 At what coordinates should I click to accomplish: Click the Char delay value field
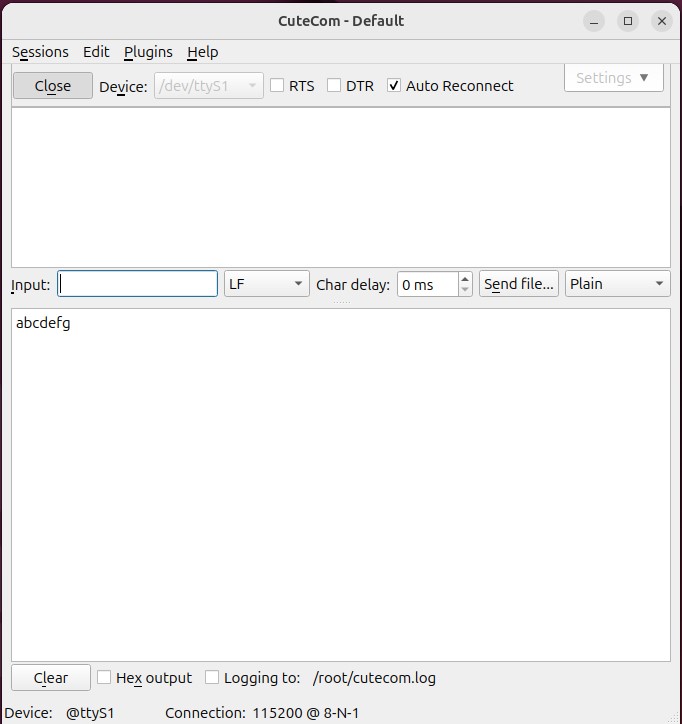tap(429, 284)
